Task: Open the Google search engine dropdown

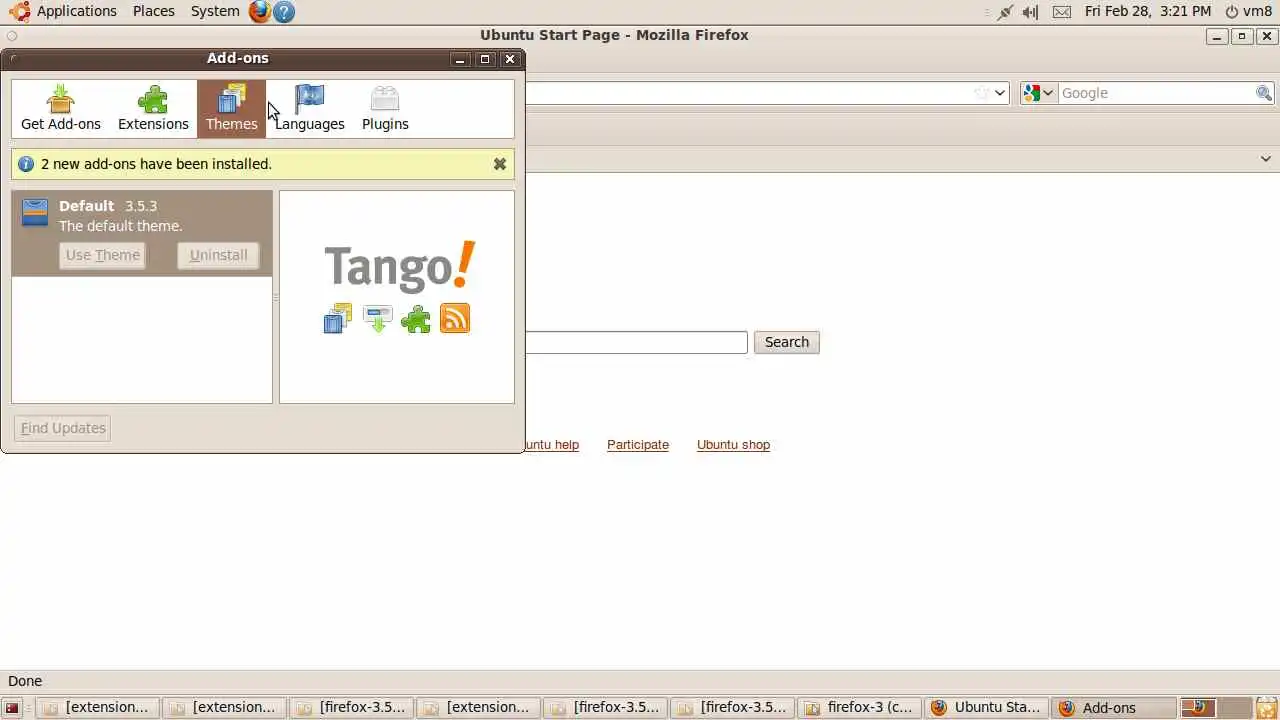Action: tap(1038, 93)
